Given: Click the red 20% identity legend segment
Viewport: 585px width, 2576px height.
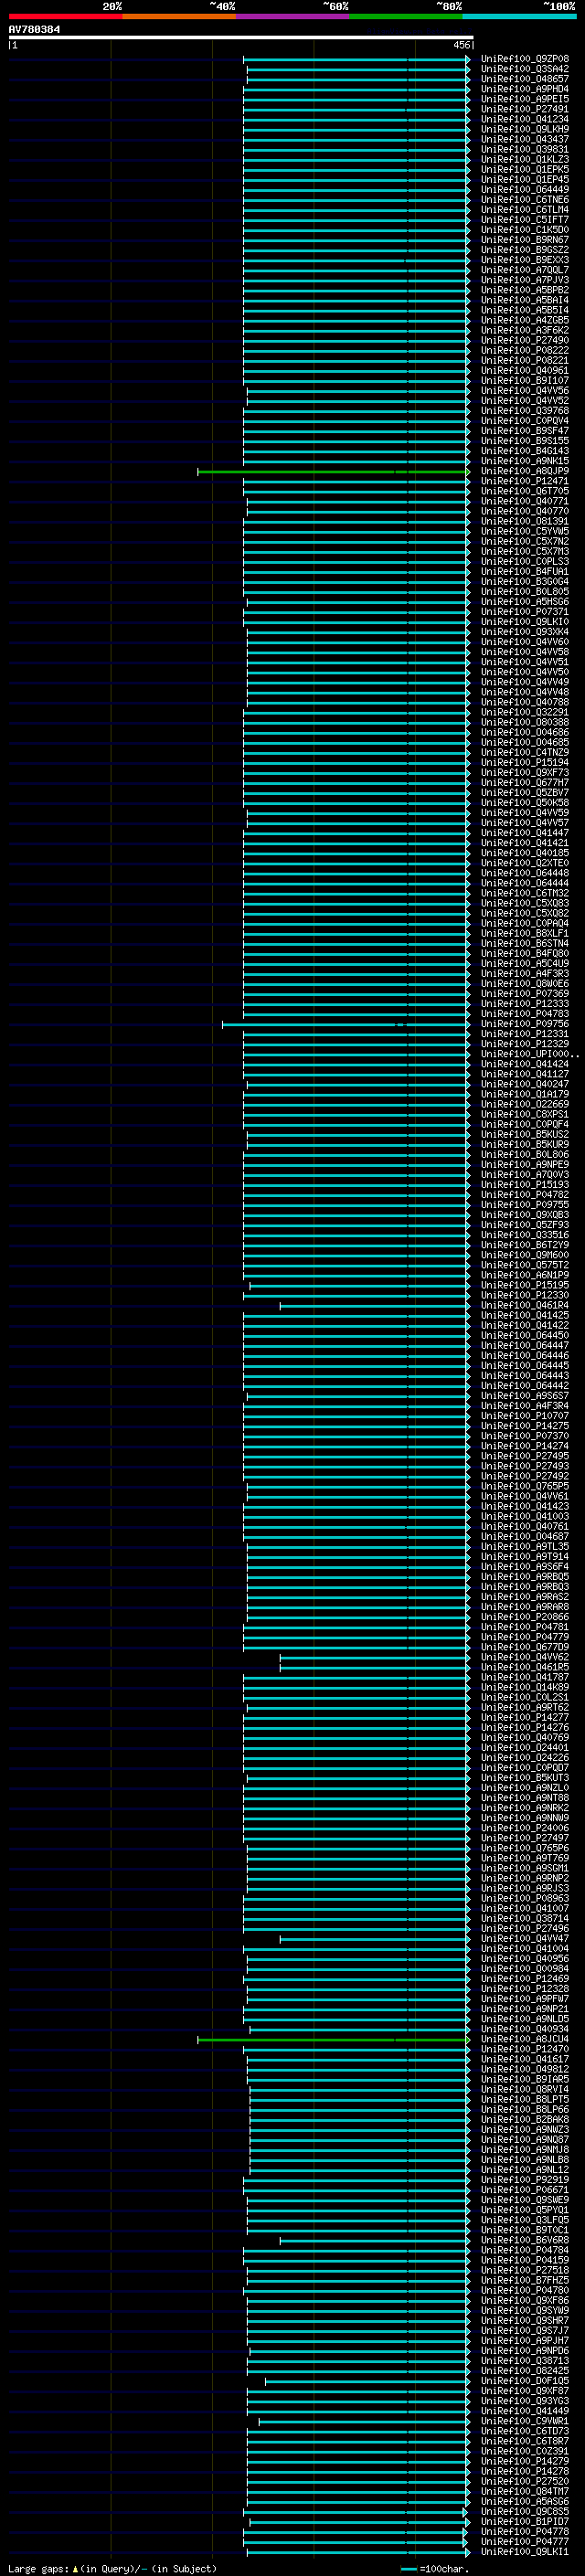Looking at the screenshot, I should [x=65, y=16].
